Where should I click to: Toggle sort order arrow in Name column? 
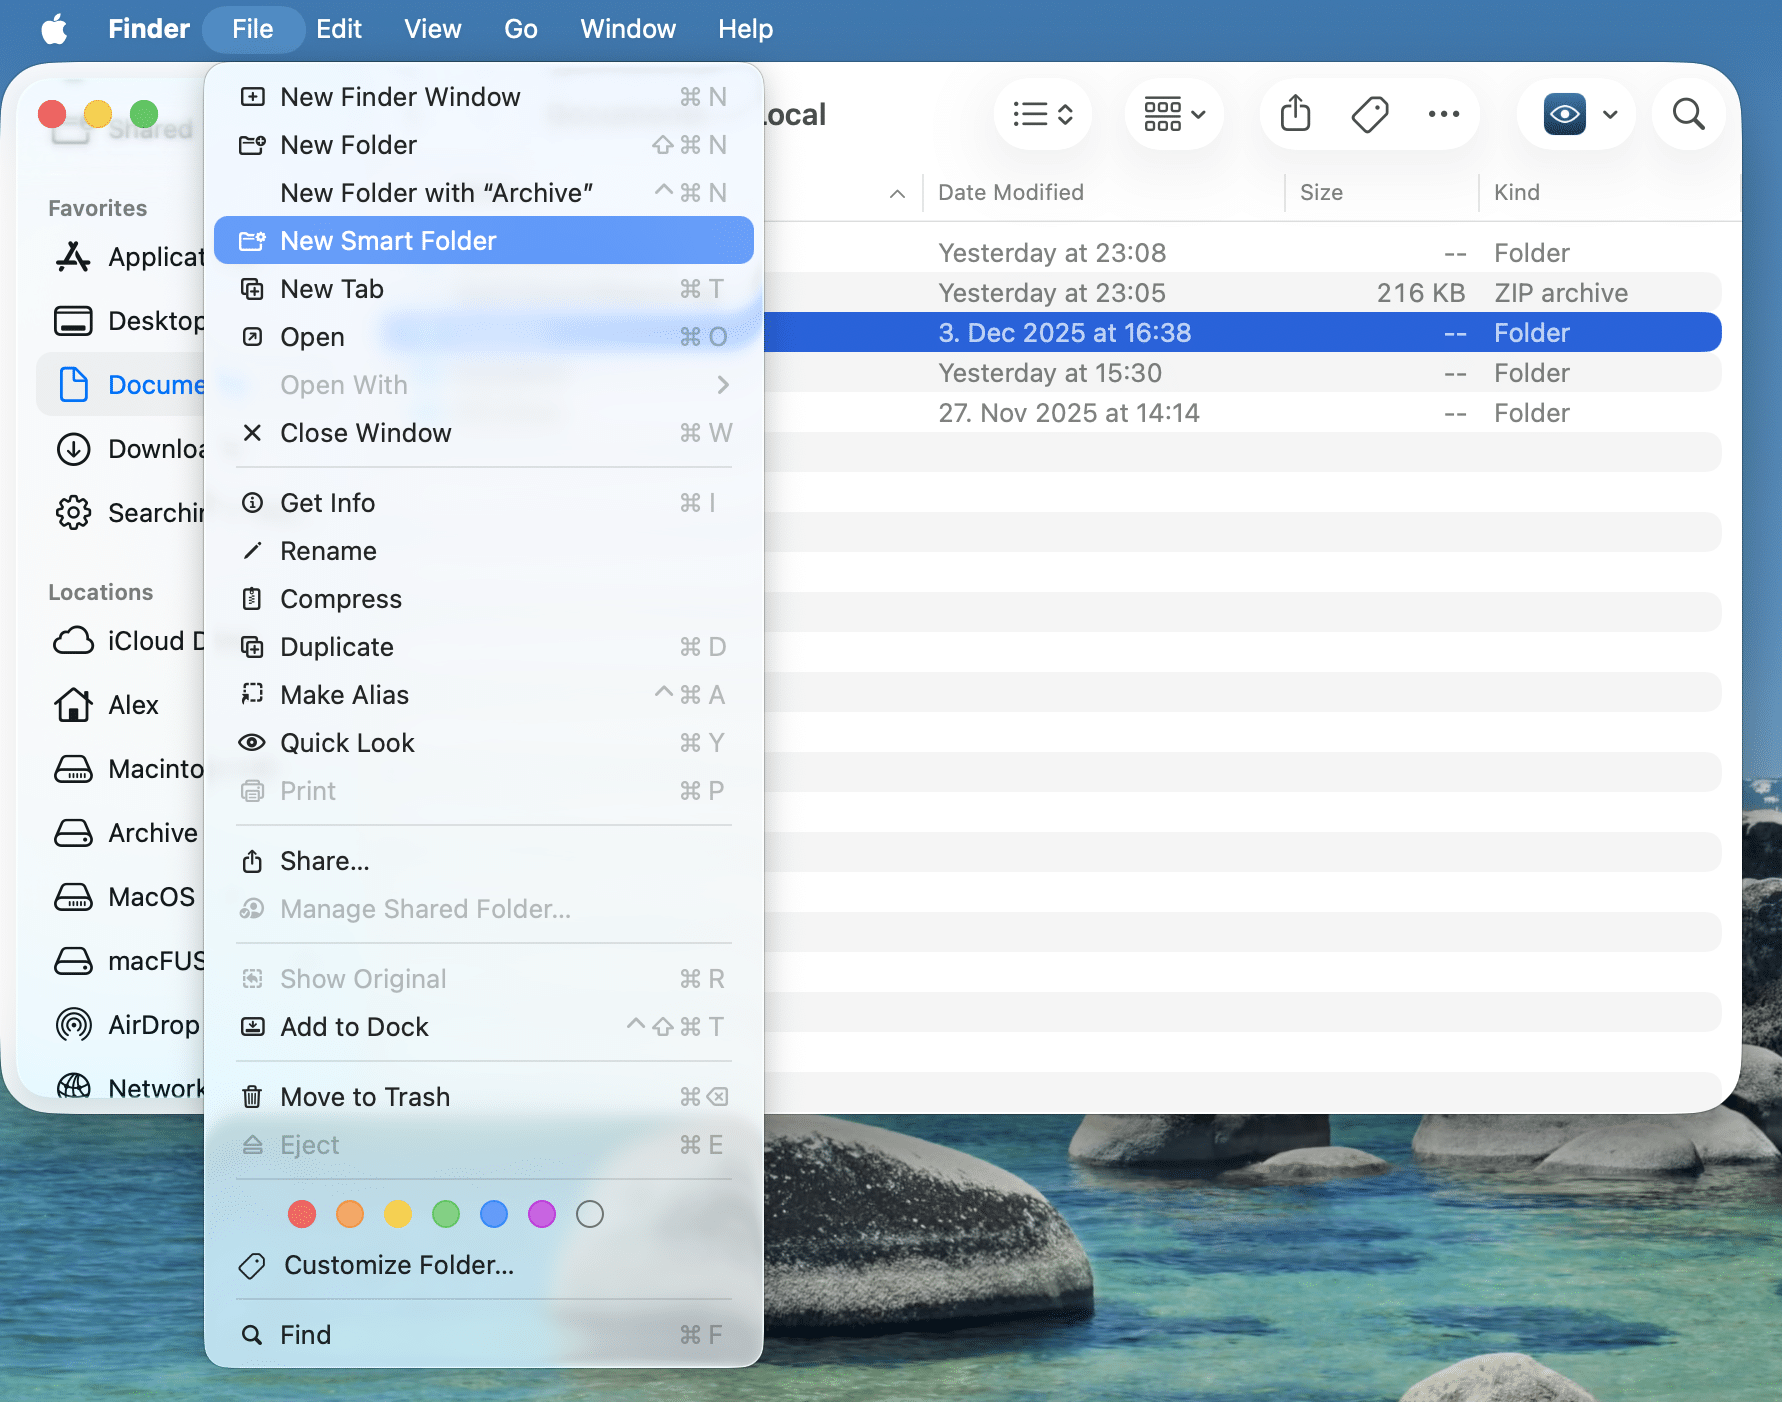click(x=897, y=193)
